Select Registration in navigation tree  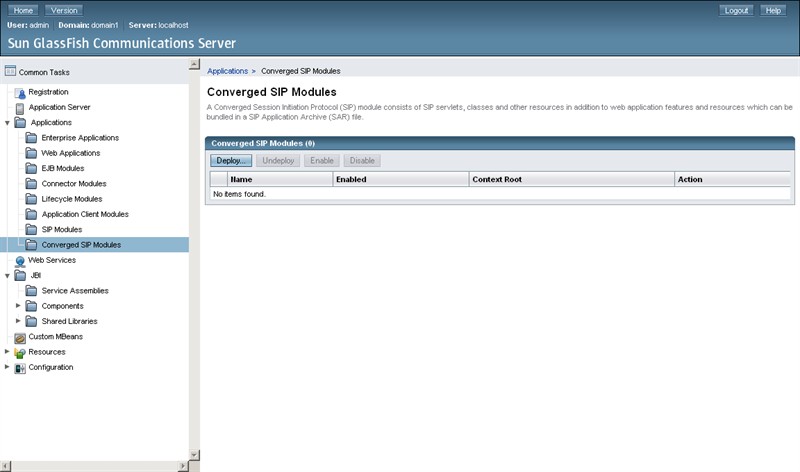[48, 92]
